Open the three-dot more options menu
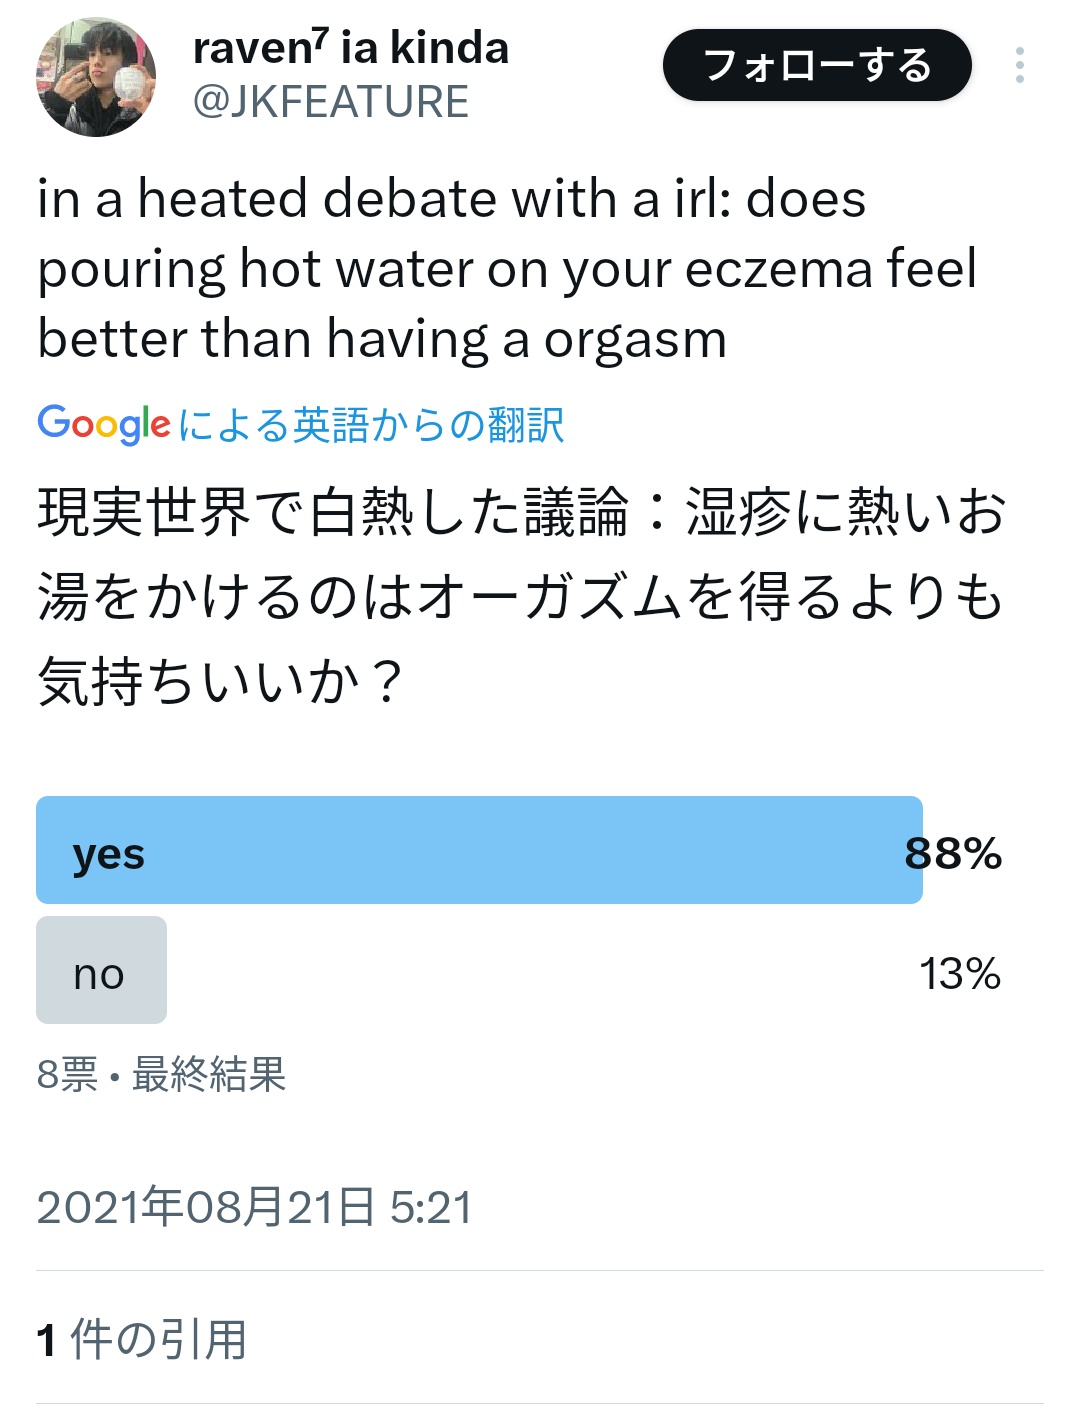Screen dimensions: 1080x1417 [1019, 65]
